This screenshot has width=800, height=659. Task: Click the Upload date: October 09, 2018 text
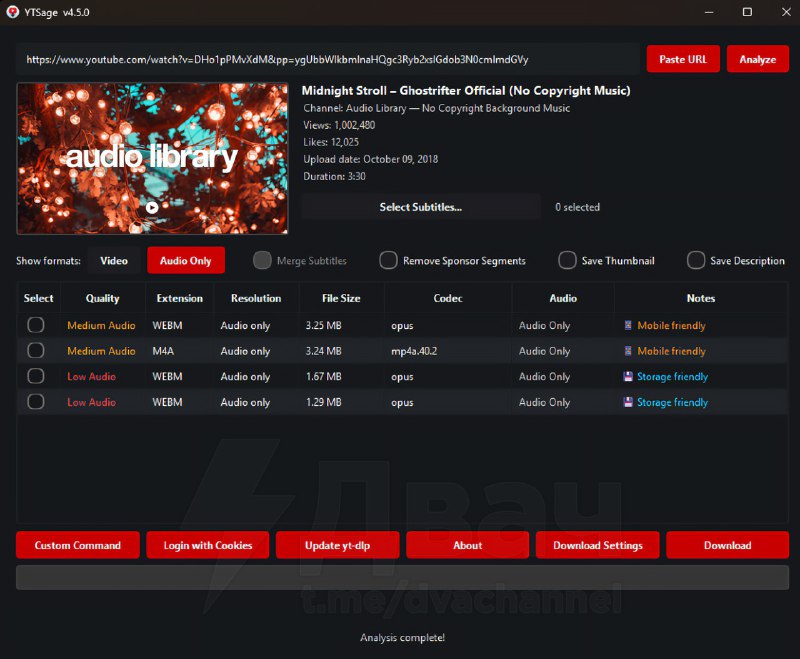[x=370, y=159]
